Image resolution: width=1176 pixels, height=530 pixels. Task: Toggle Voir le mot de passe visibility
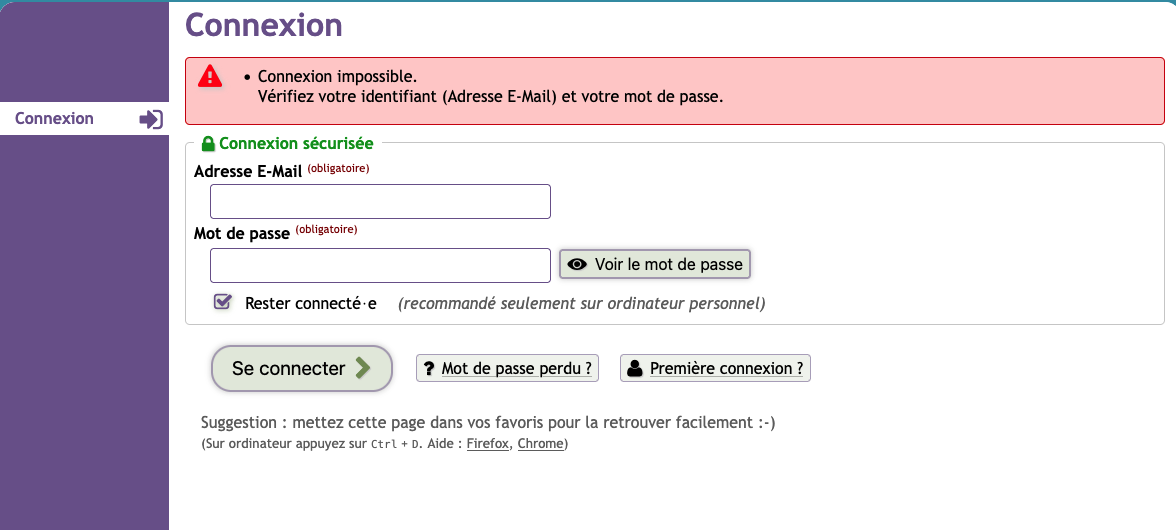coord(655,265)
